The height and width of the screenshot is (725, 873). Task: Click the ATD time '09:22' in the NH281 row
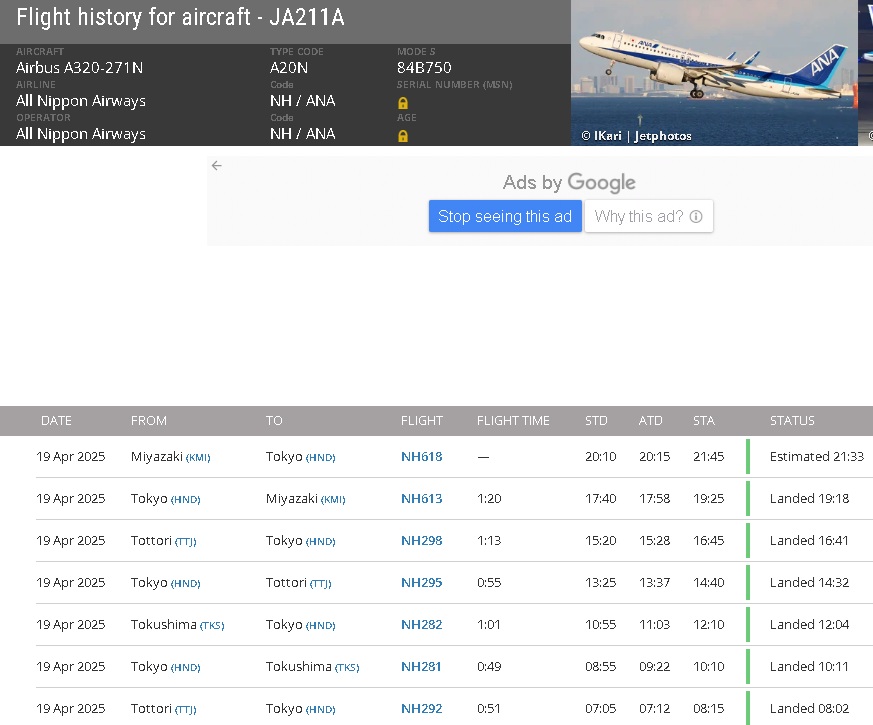pyautogui.click(x=655, y=667)
